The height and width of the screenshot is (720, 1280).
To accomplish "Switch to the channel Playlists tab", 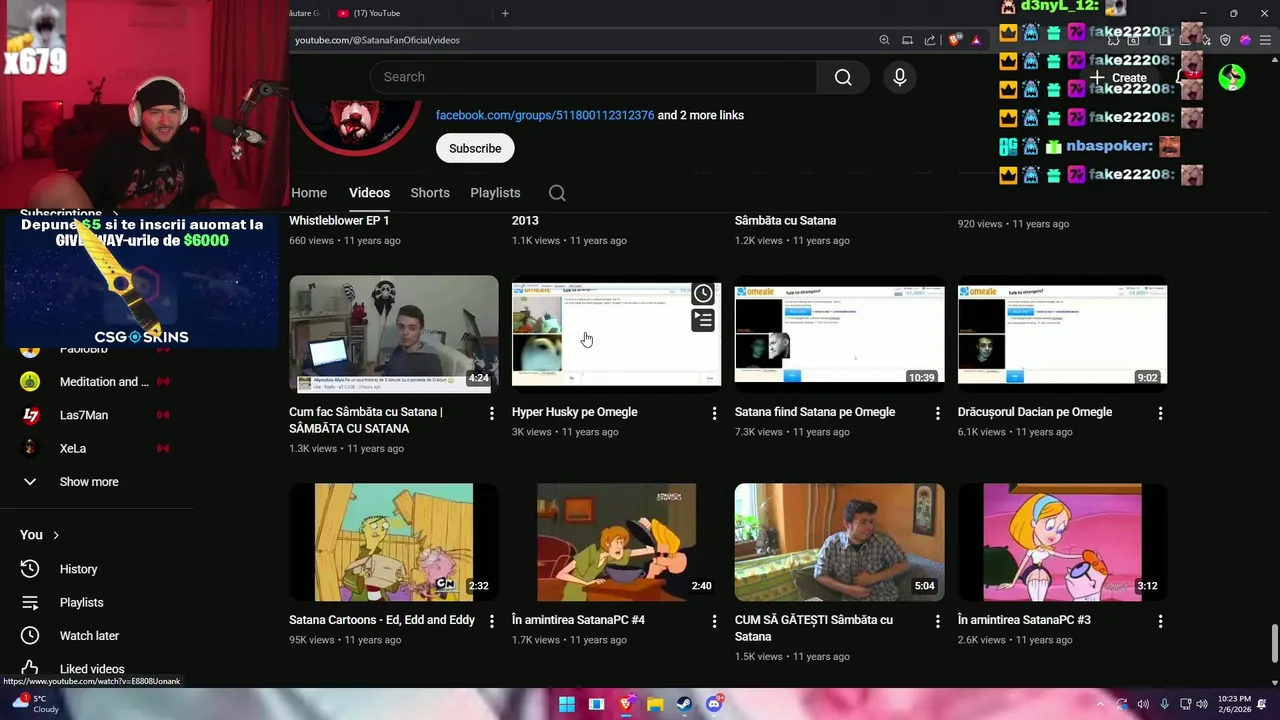I will pos(495,193).
